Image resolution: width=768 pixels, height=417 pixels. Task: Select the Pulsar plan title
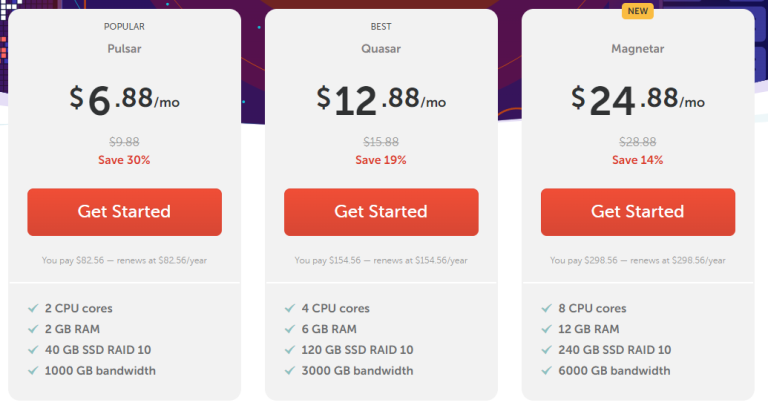(x=124, y=49)
